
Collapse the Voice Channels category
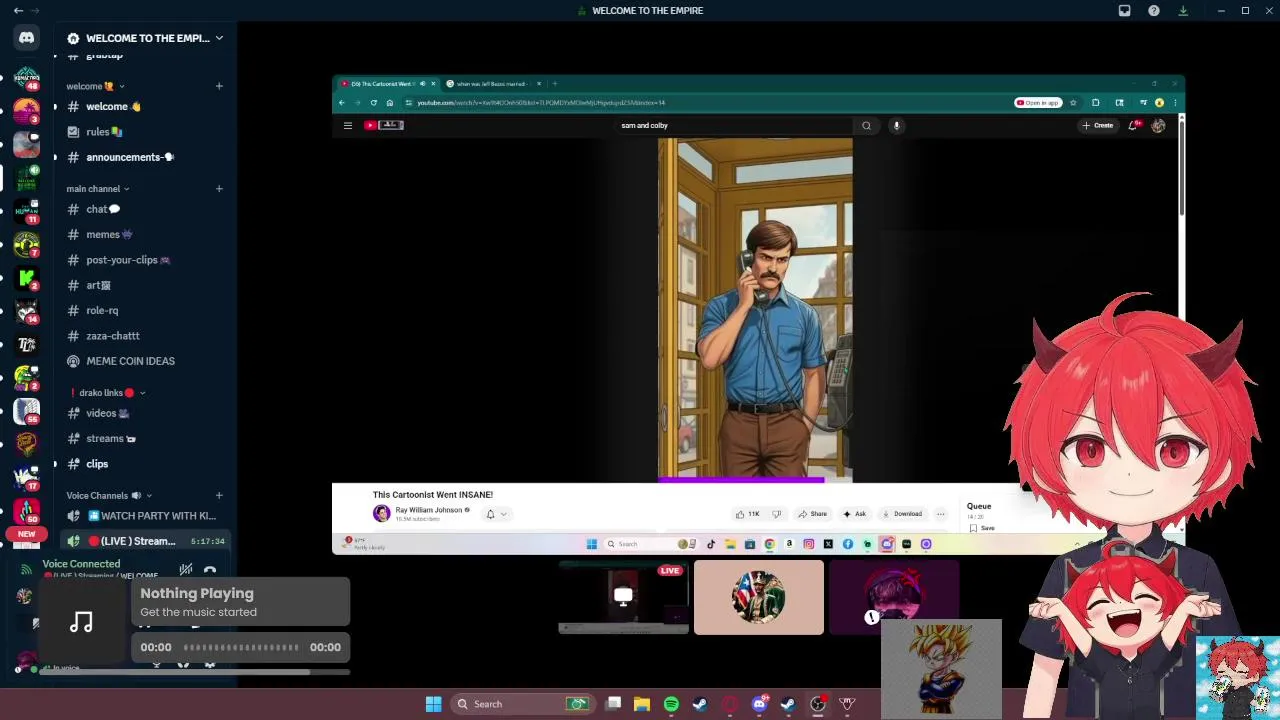[109, 495]
